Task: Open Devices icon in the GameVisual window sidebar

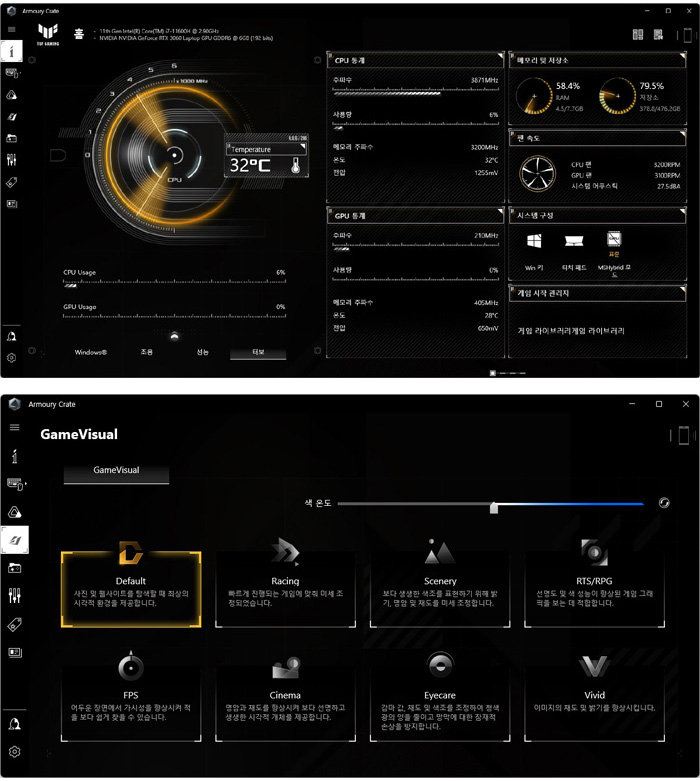Action: pyautogui.click(x=15, y=484)
